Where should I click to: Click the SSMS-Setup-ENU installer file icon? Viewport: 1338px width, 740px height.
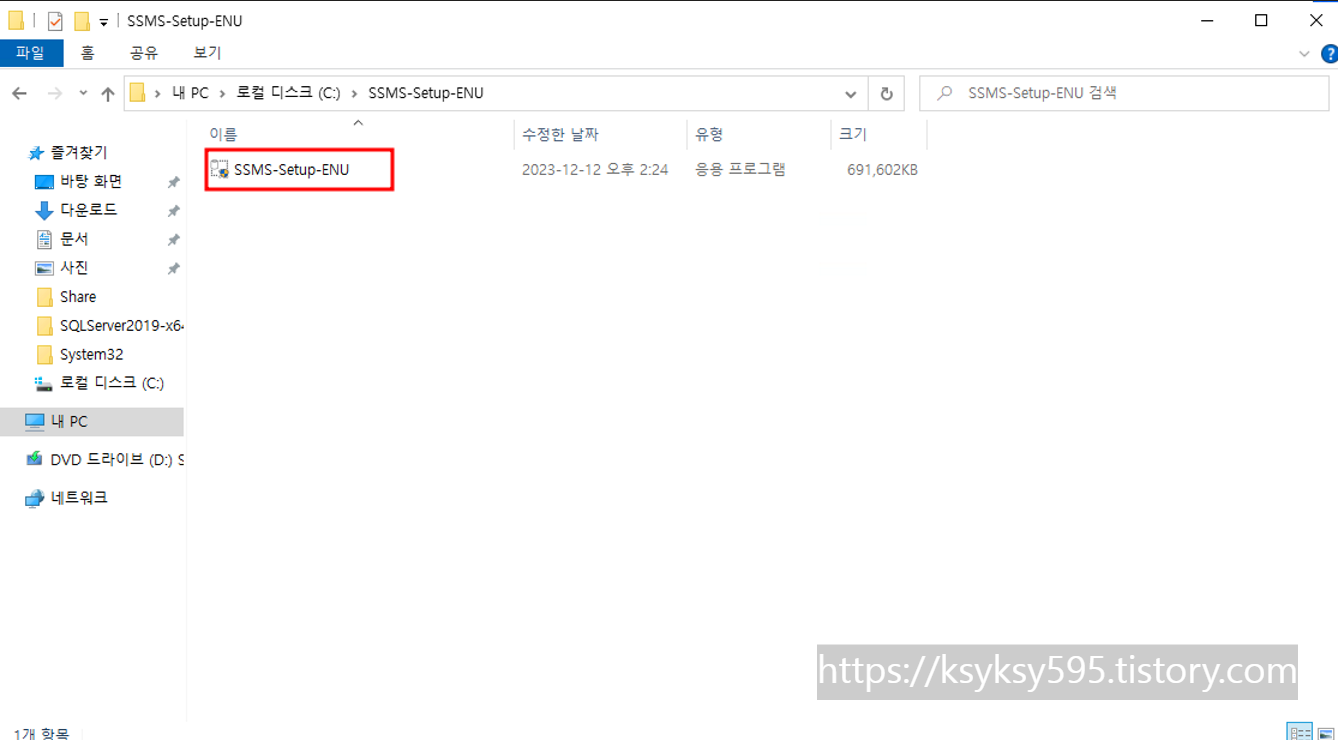tap(219, 170)
